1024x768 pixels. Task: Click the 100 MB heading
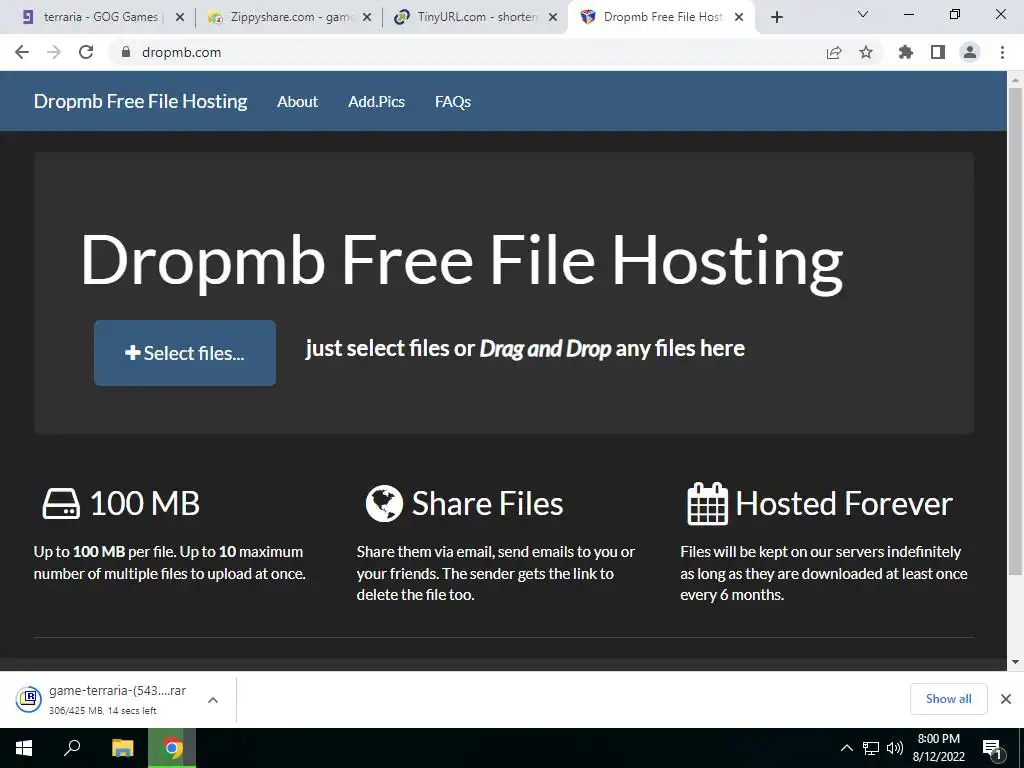click(144, 504)
